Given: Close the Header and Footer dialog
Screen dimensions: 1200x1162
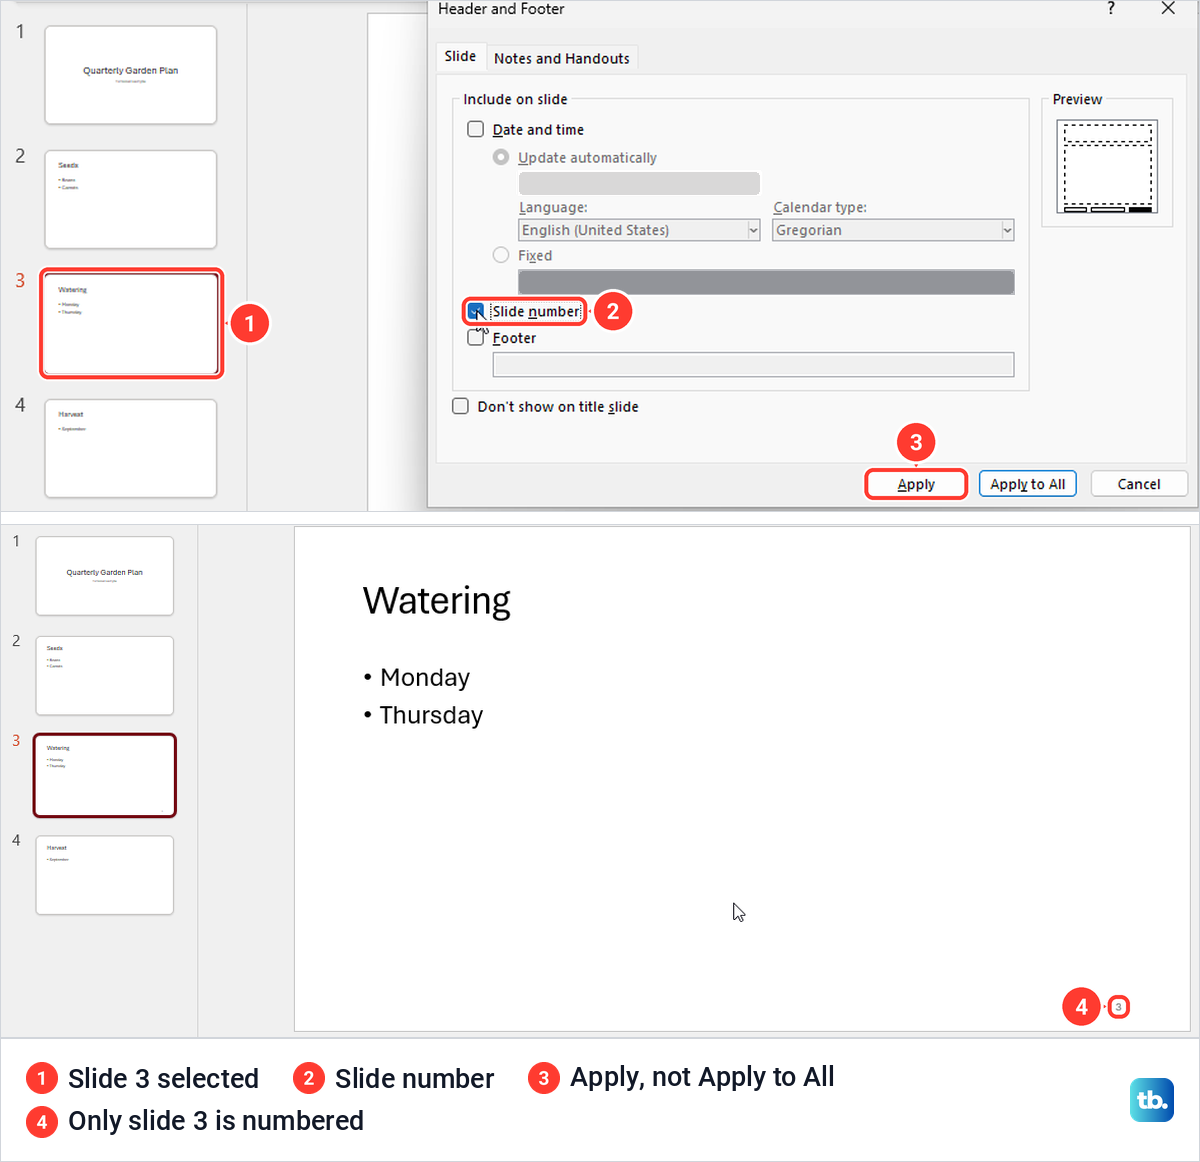Looking at the screenshot, I should click(x=1168, y=8).
